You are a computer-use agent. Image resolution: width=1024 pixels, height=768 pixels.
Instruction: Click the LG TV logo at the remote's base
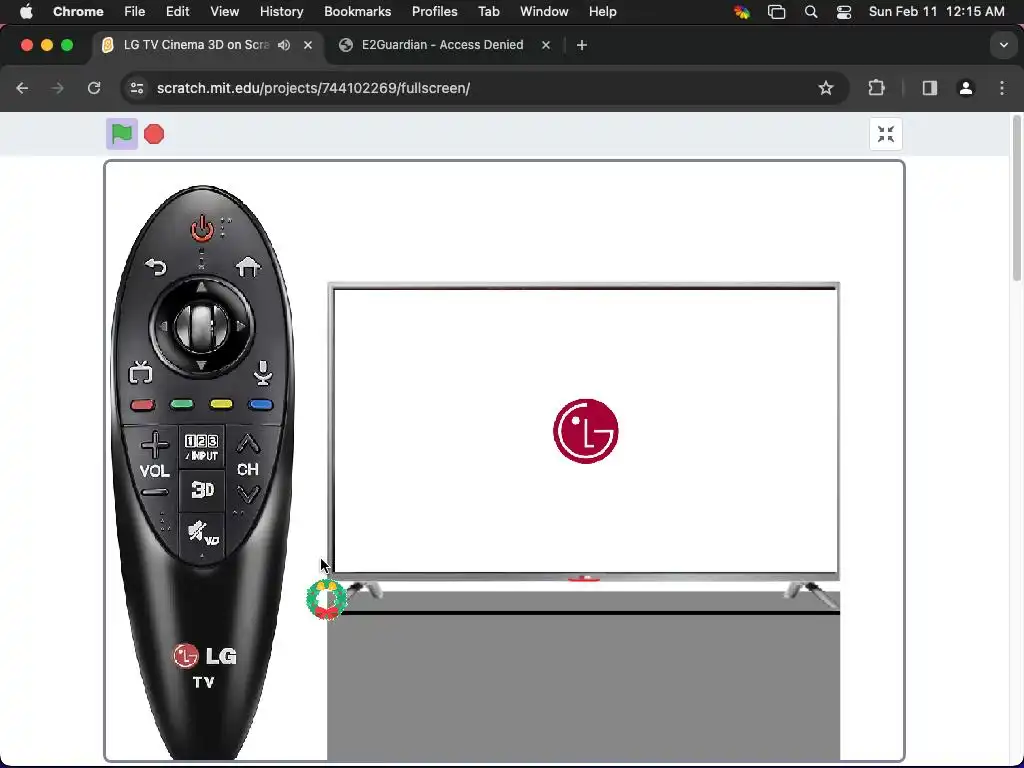tap(204, 665)
